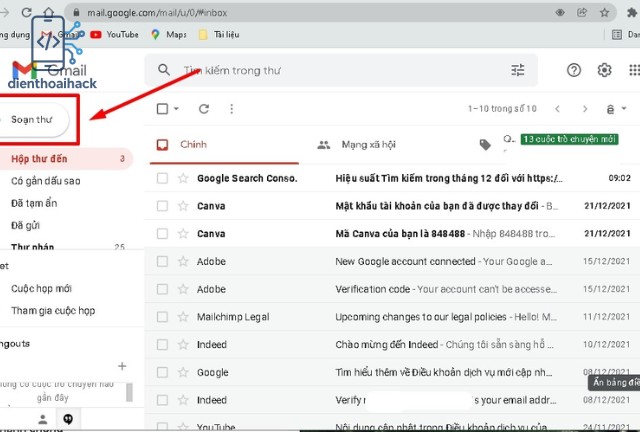Open the input tools dropdown arrow
This screenshot has height=432, width=640.
point(624,108)
